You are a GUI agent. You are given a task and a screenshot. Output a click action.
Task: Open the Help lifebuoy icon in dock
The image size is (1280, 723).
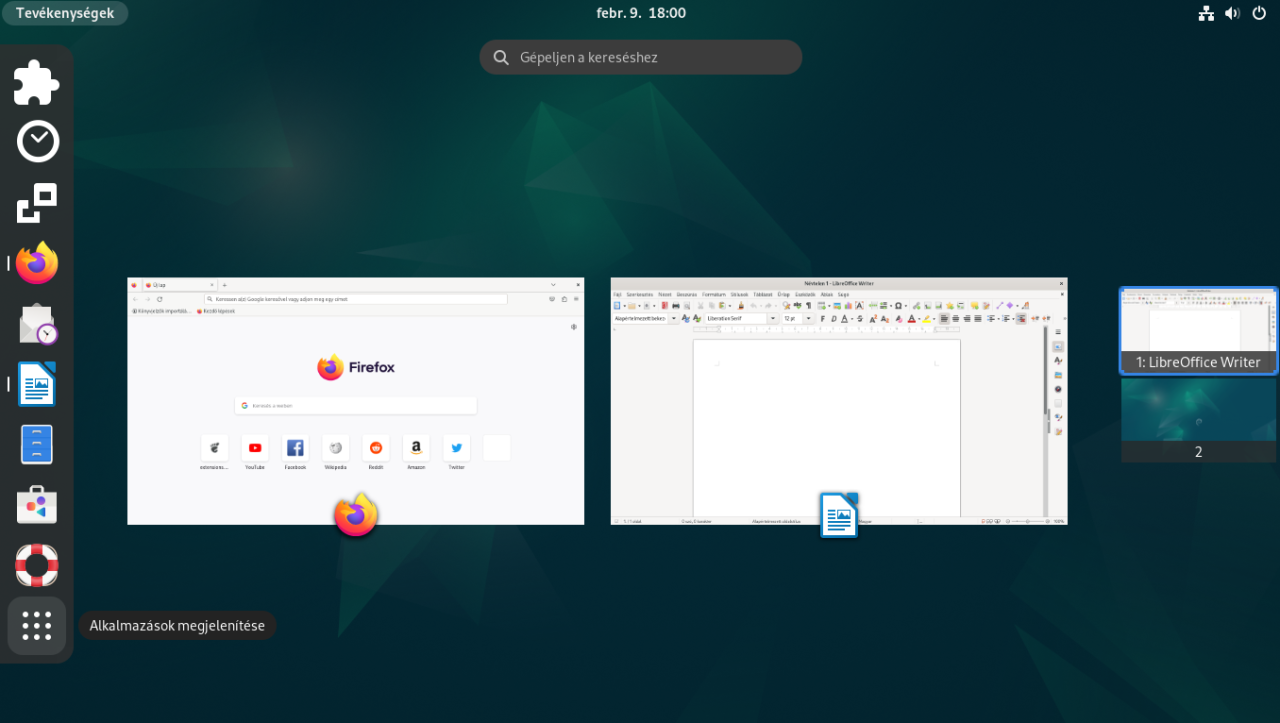click(x=37, y=565)
